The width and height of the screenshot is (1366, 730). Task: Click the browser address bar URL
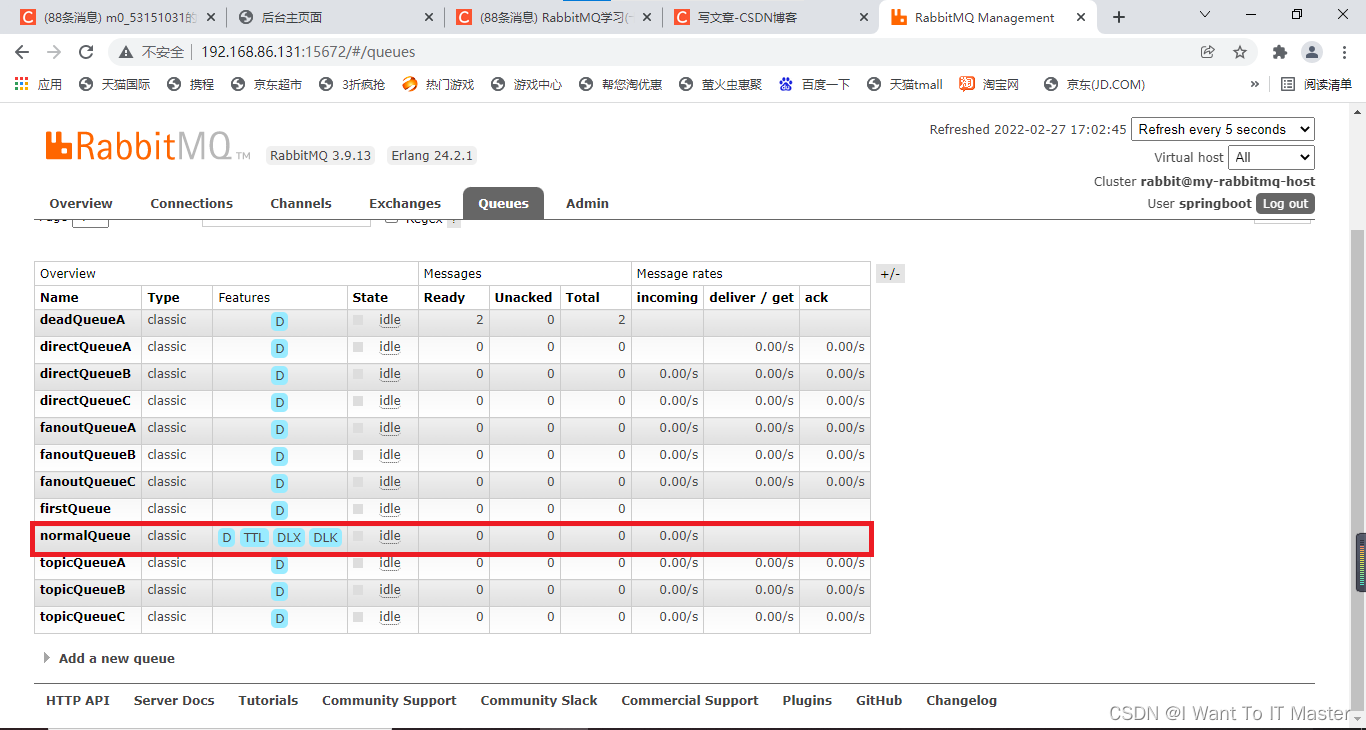308,52
